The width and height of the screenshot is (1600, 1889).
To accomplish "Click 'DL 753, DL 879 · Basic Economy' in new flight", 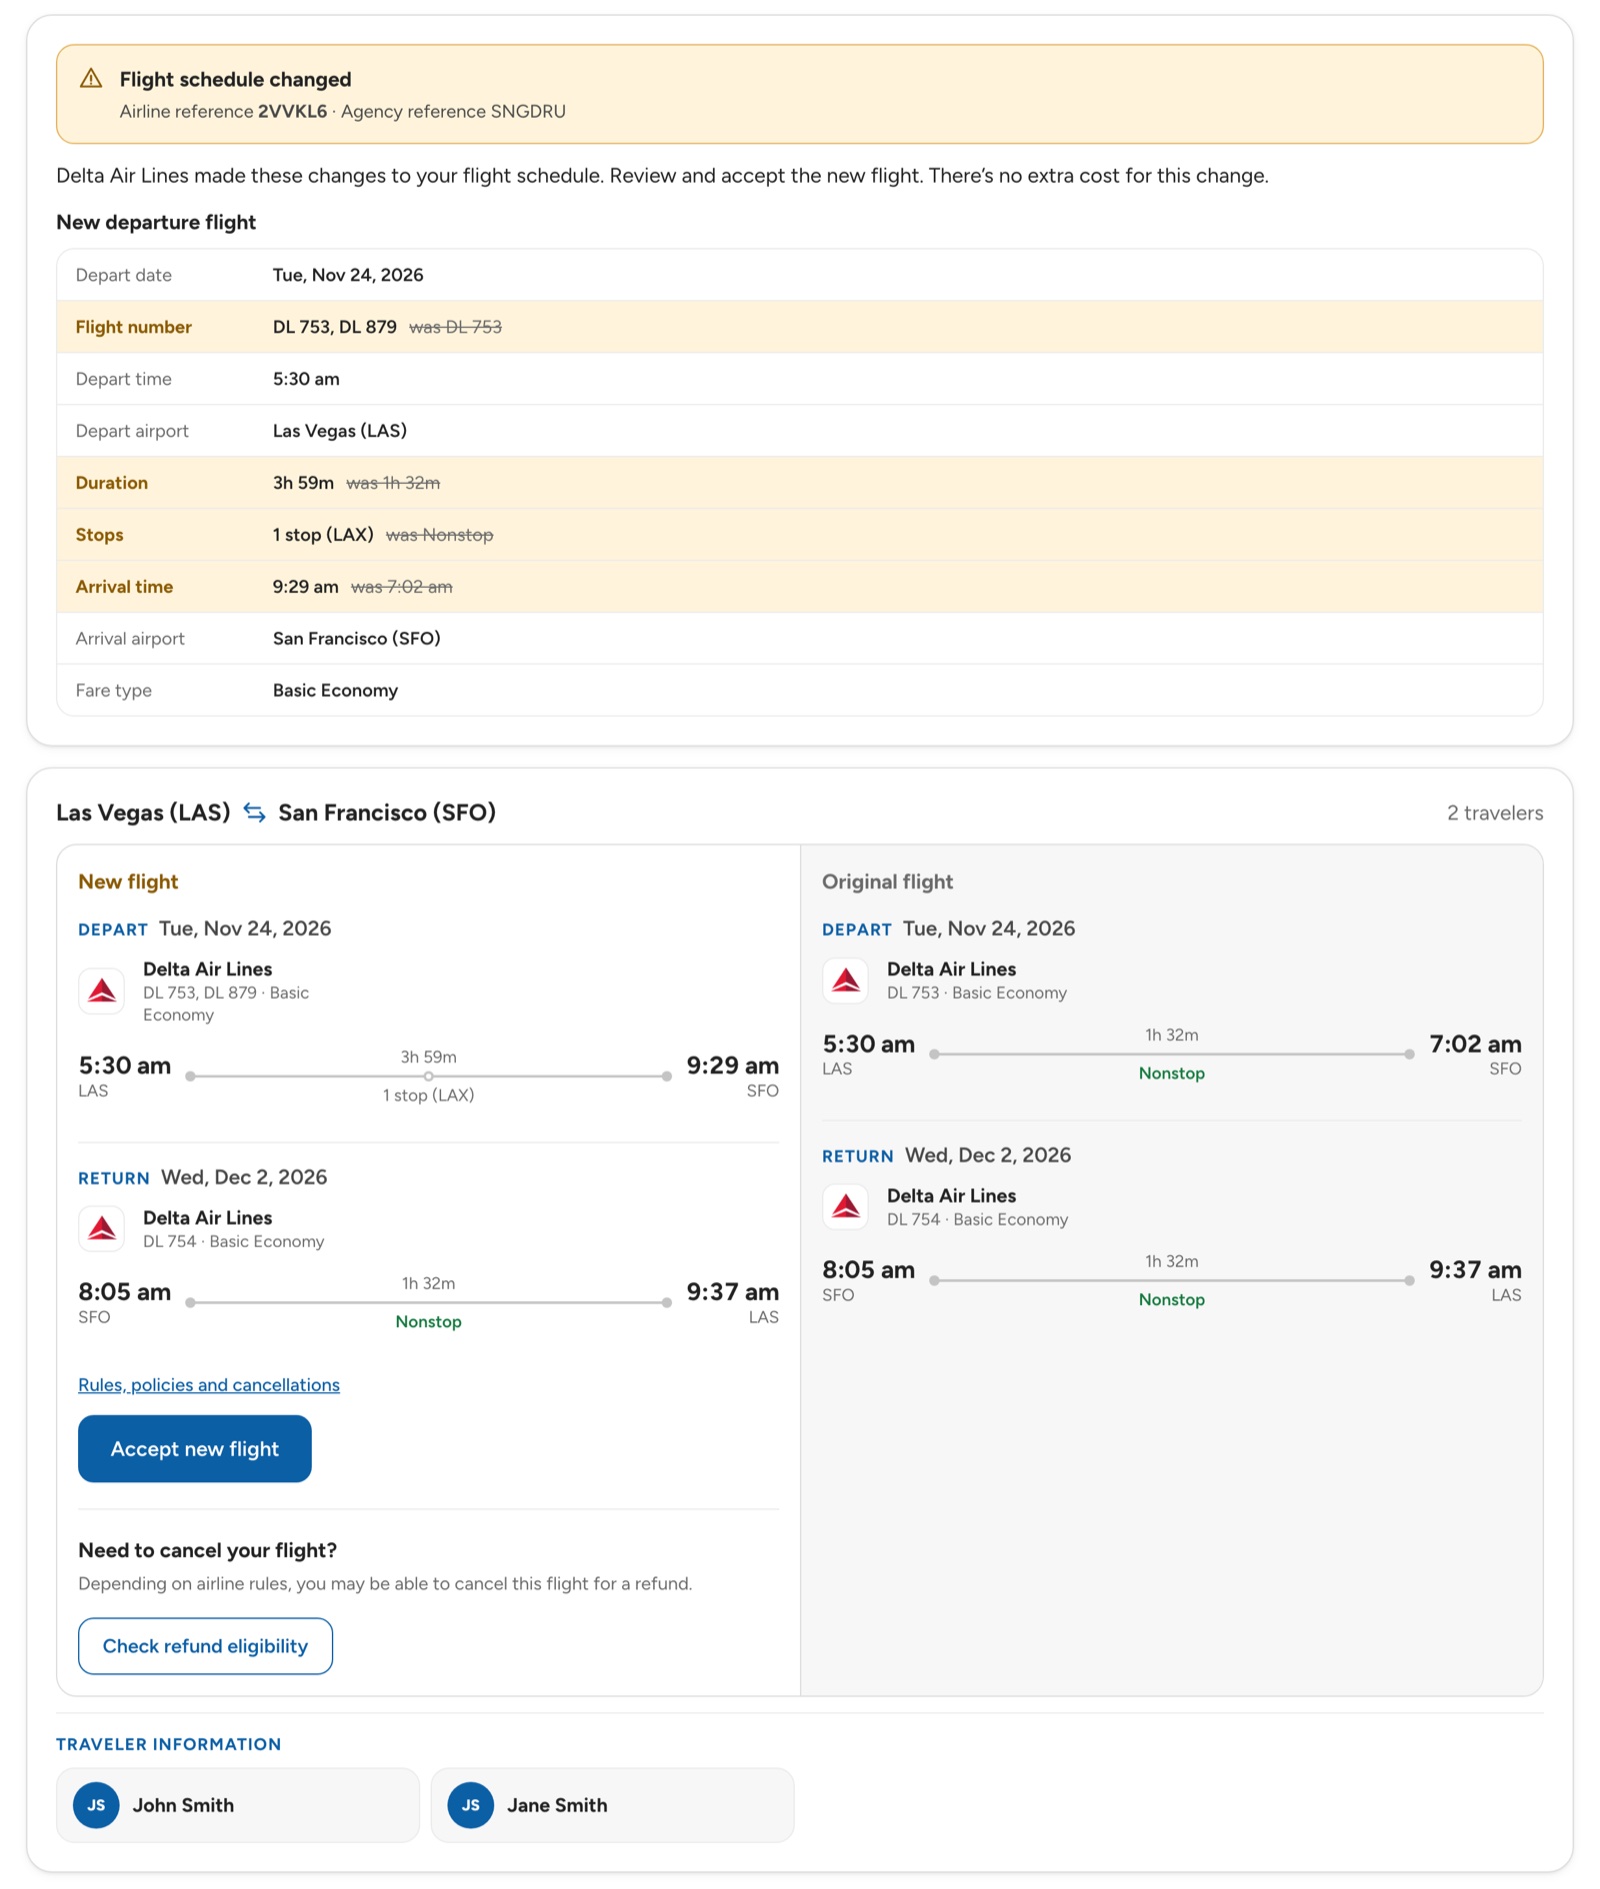I will (x=226, y=1004).
